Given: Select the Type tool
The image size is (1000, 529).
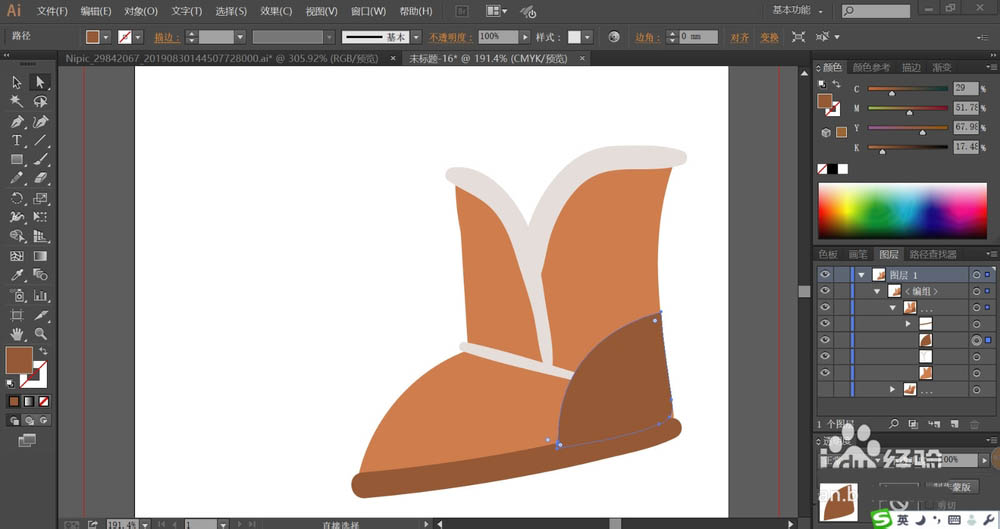Looking at the screenshot, I should tap(17, 140).
